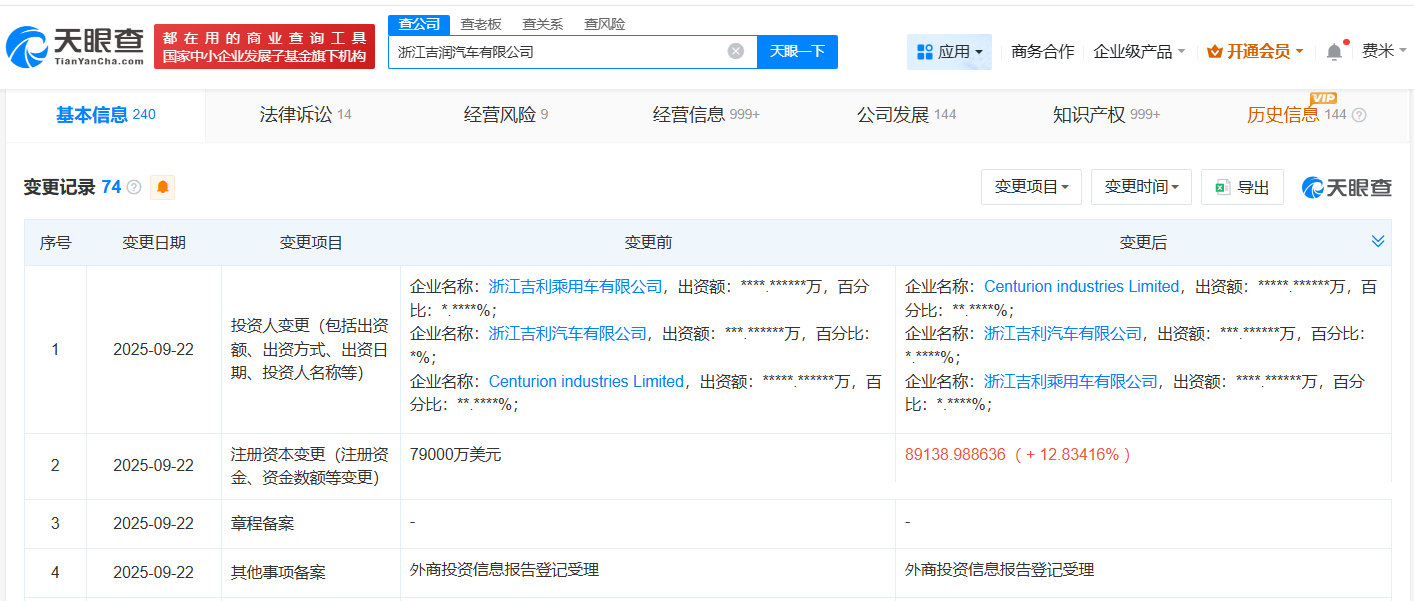The height and width of the screenshot is (601, 1414).
Task: Clear the search box with the X icon
Action: coord(736,51)
